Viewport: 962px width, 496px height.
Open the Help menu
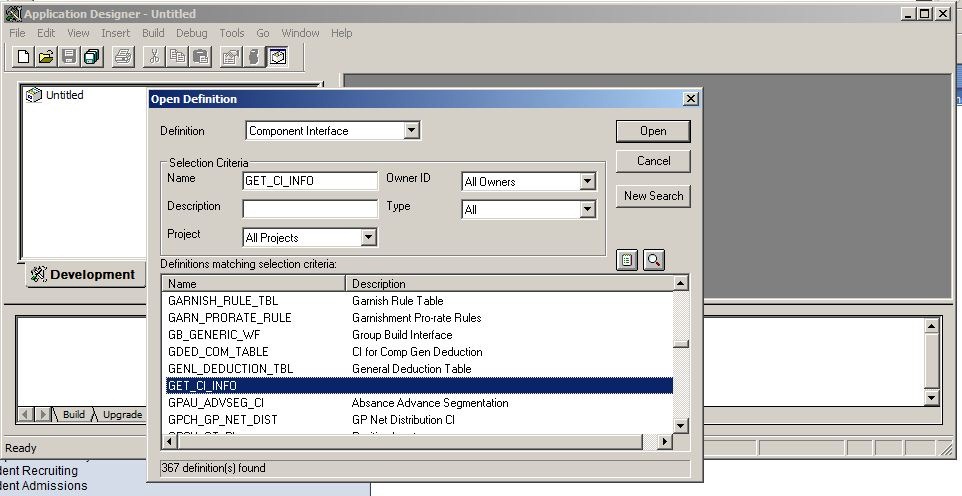tap(341, 33)
